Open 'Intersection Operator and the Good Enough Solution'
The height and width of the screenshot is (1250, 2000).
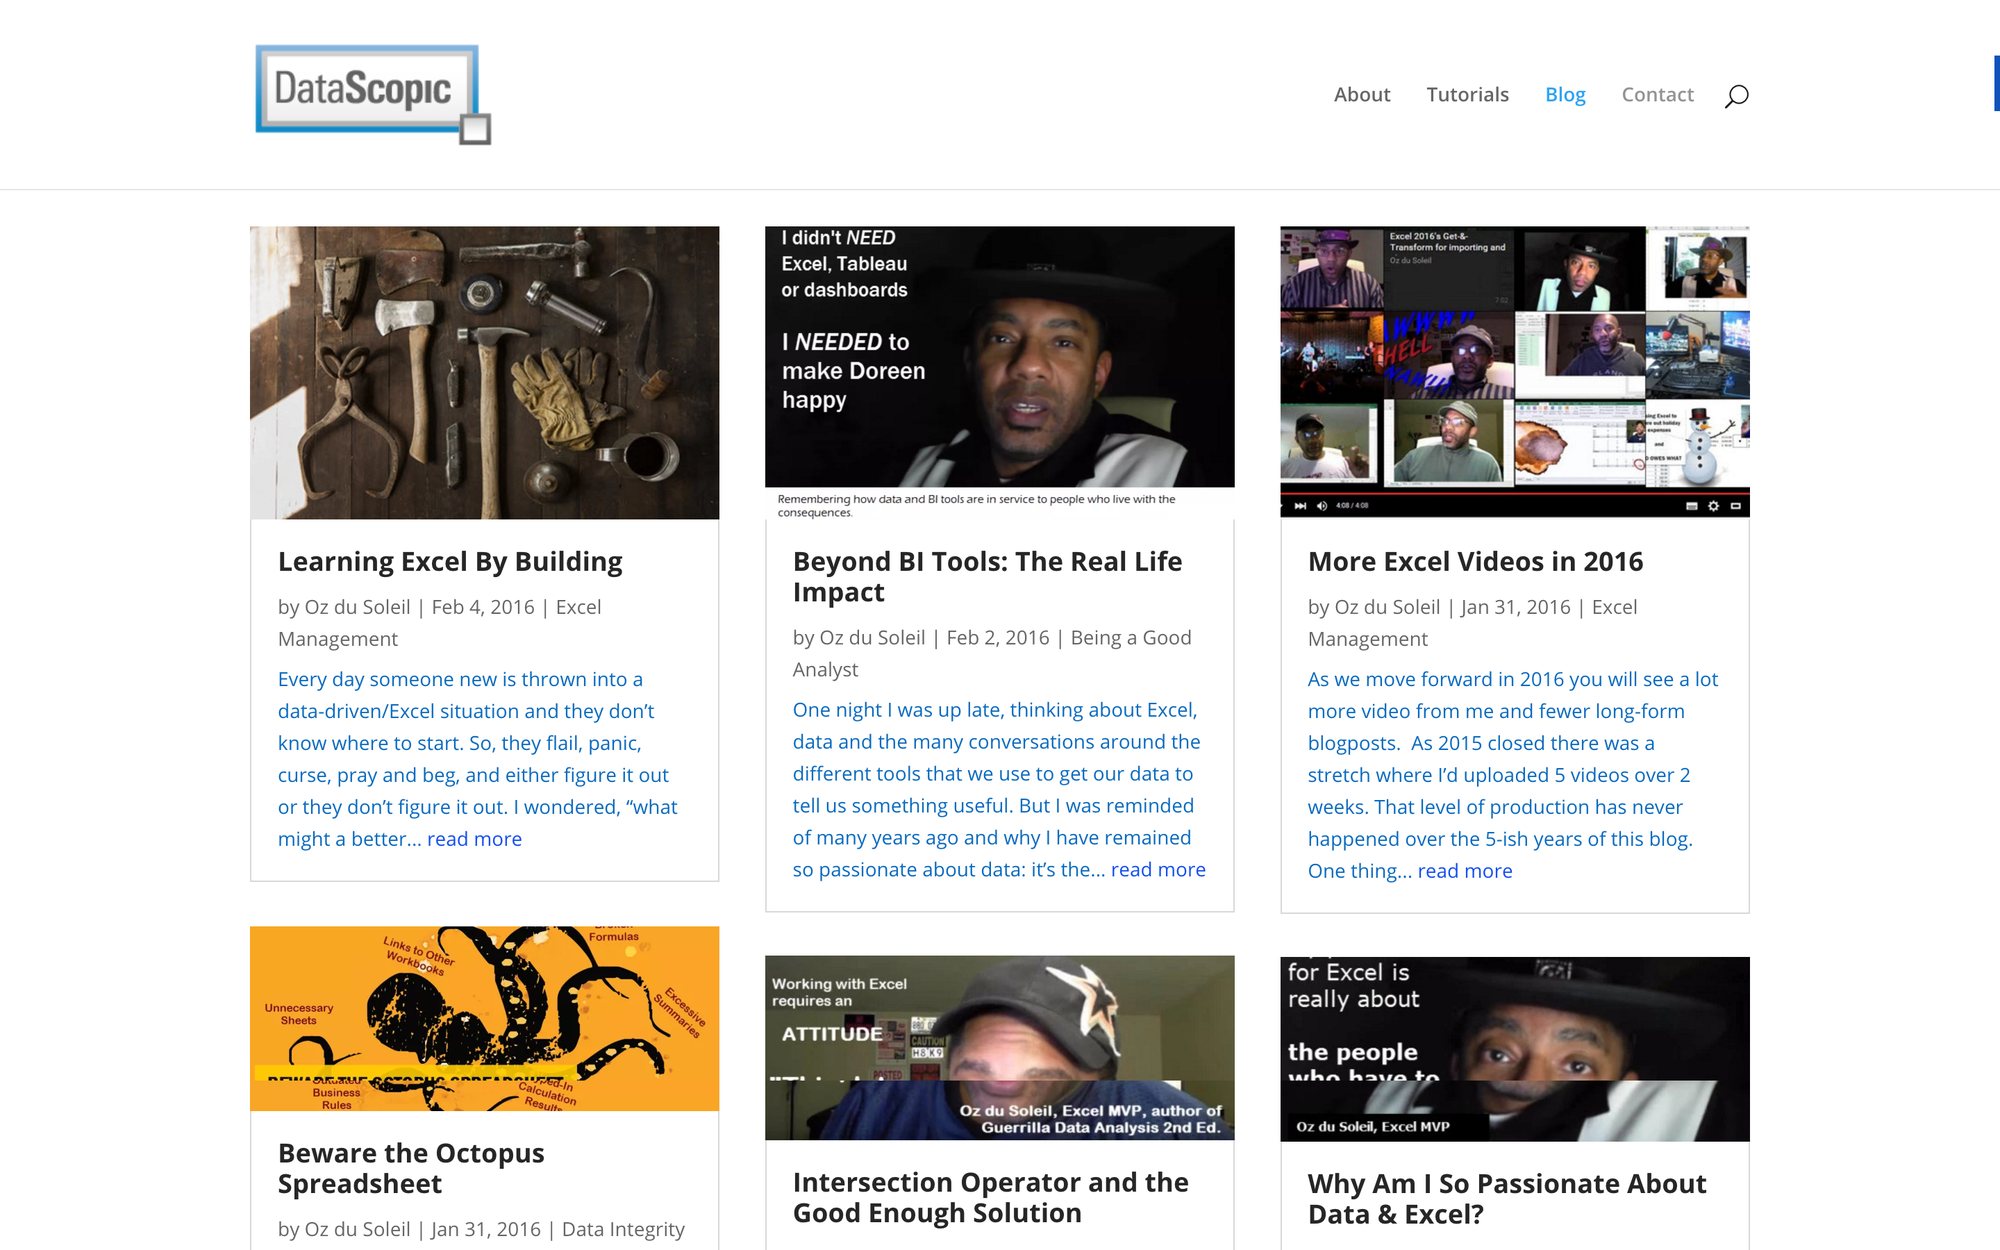coord(990,1197)
